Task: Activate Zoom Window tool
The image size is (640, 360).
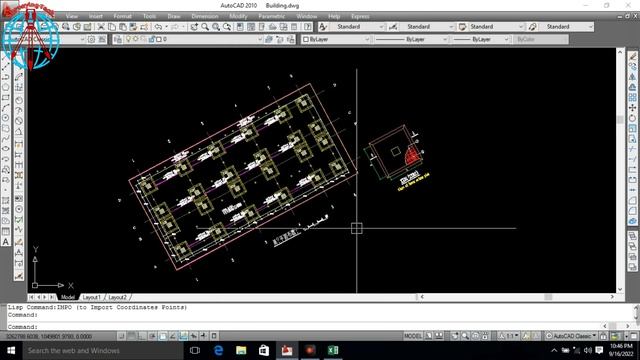Action: (216, 27)
